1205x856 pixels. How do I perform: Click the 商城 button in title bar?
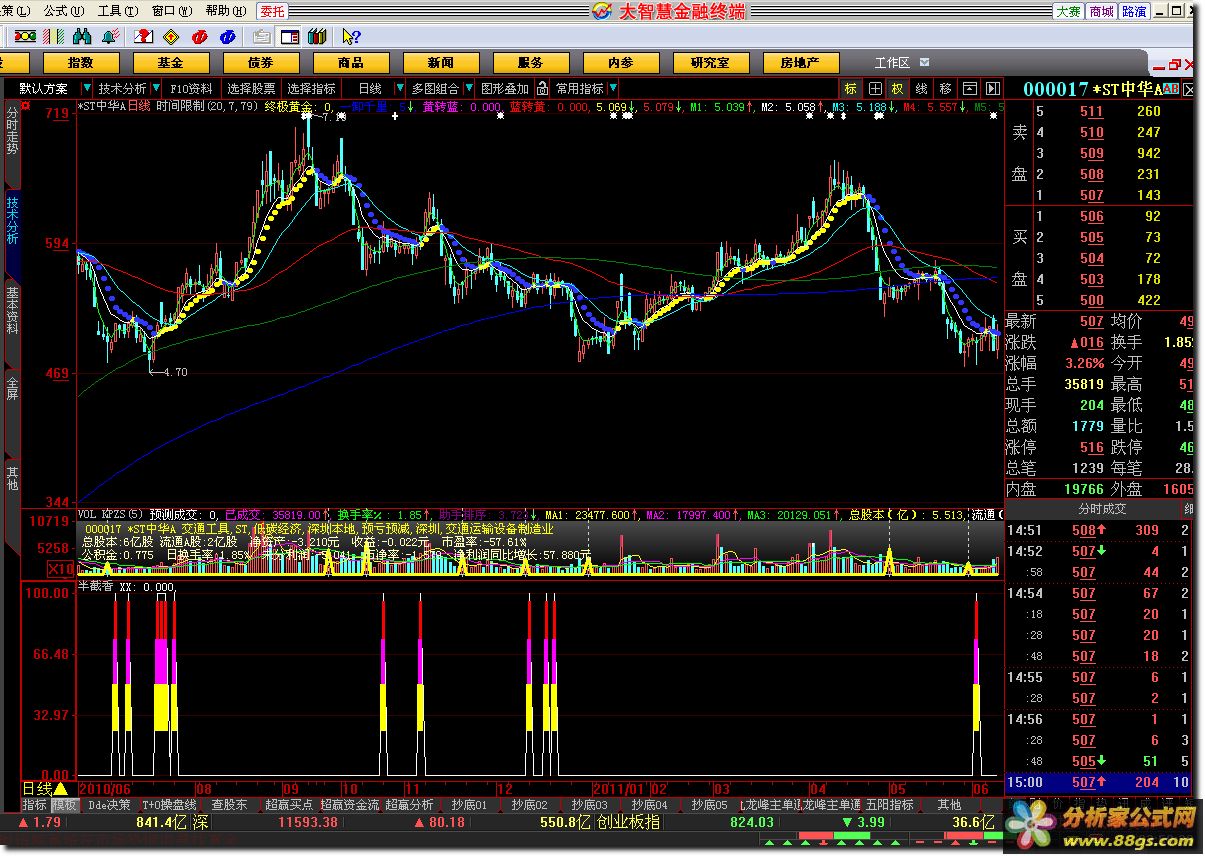1101,11
